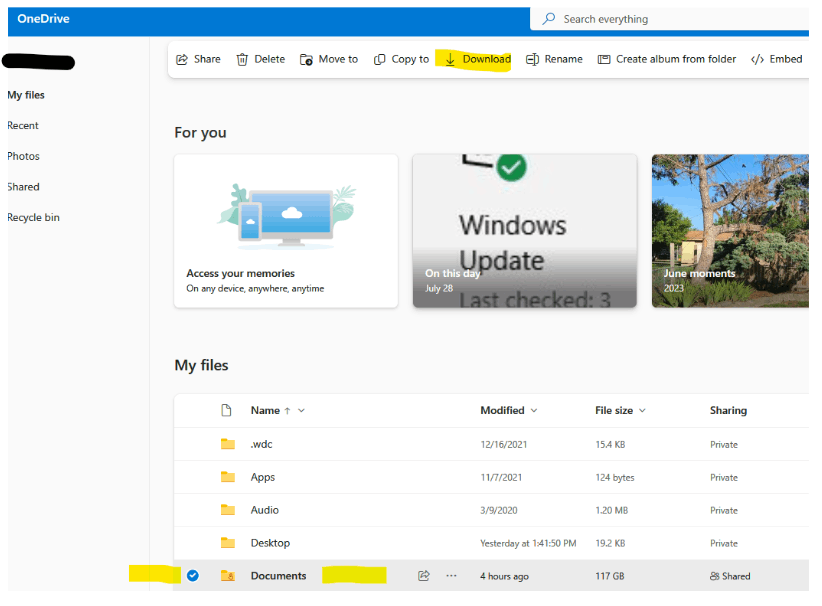The width and height of the screenshot is (822, 606).
Task: Click Private sharing status for Audio
Action: click(x=724, y=511)
